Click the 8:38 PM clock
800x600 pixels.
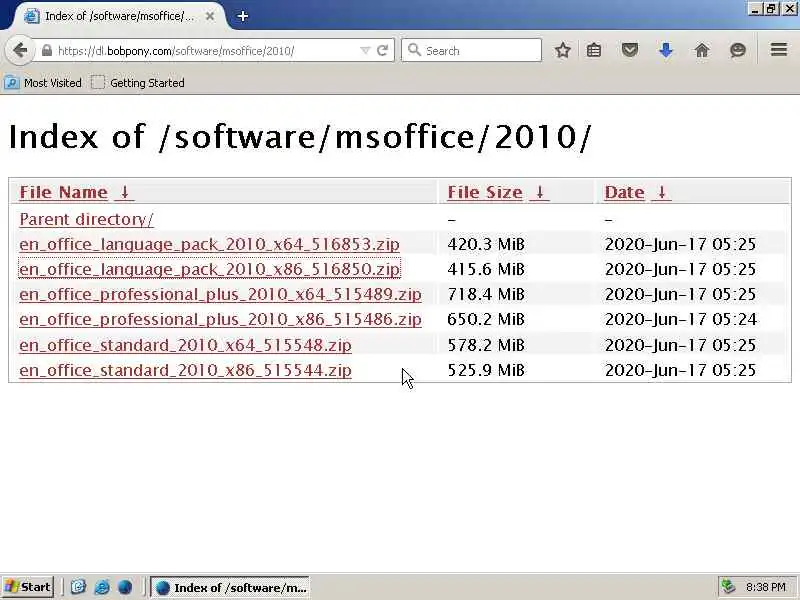tap(765, 587)
